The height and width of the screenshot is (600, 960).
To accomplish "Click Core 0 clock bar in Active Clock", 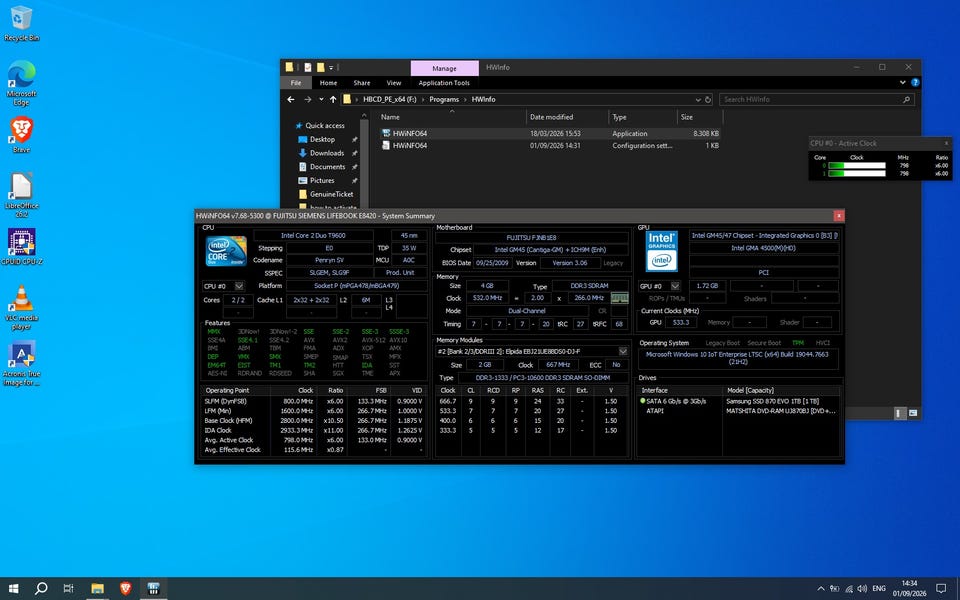I will (x=857, y=165).
